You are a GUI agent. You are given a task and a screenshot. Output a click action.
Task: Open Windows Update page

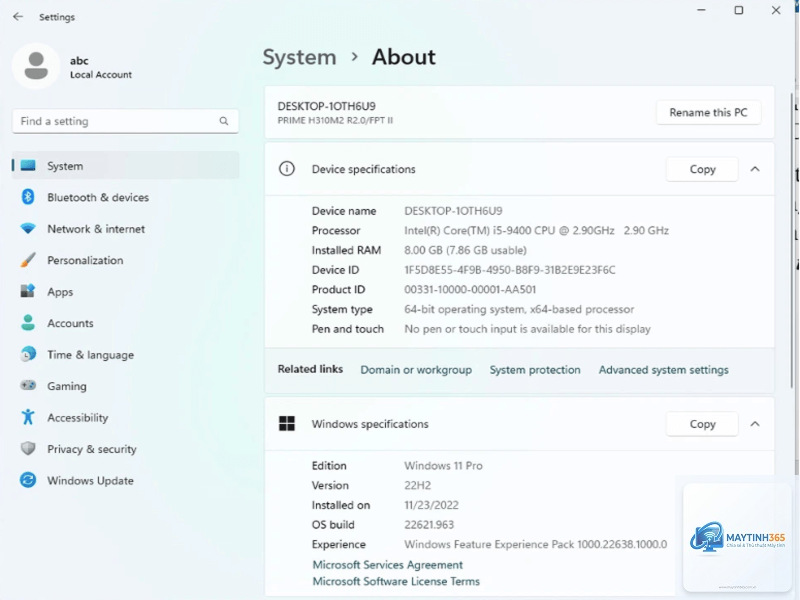tap(126, 481)
